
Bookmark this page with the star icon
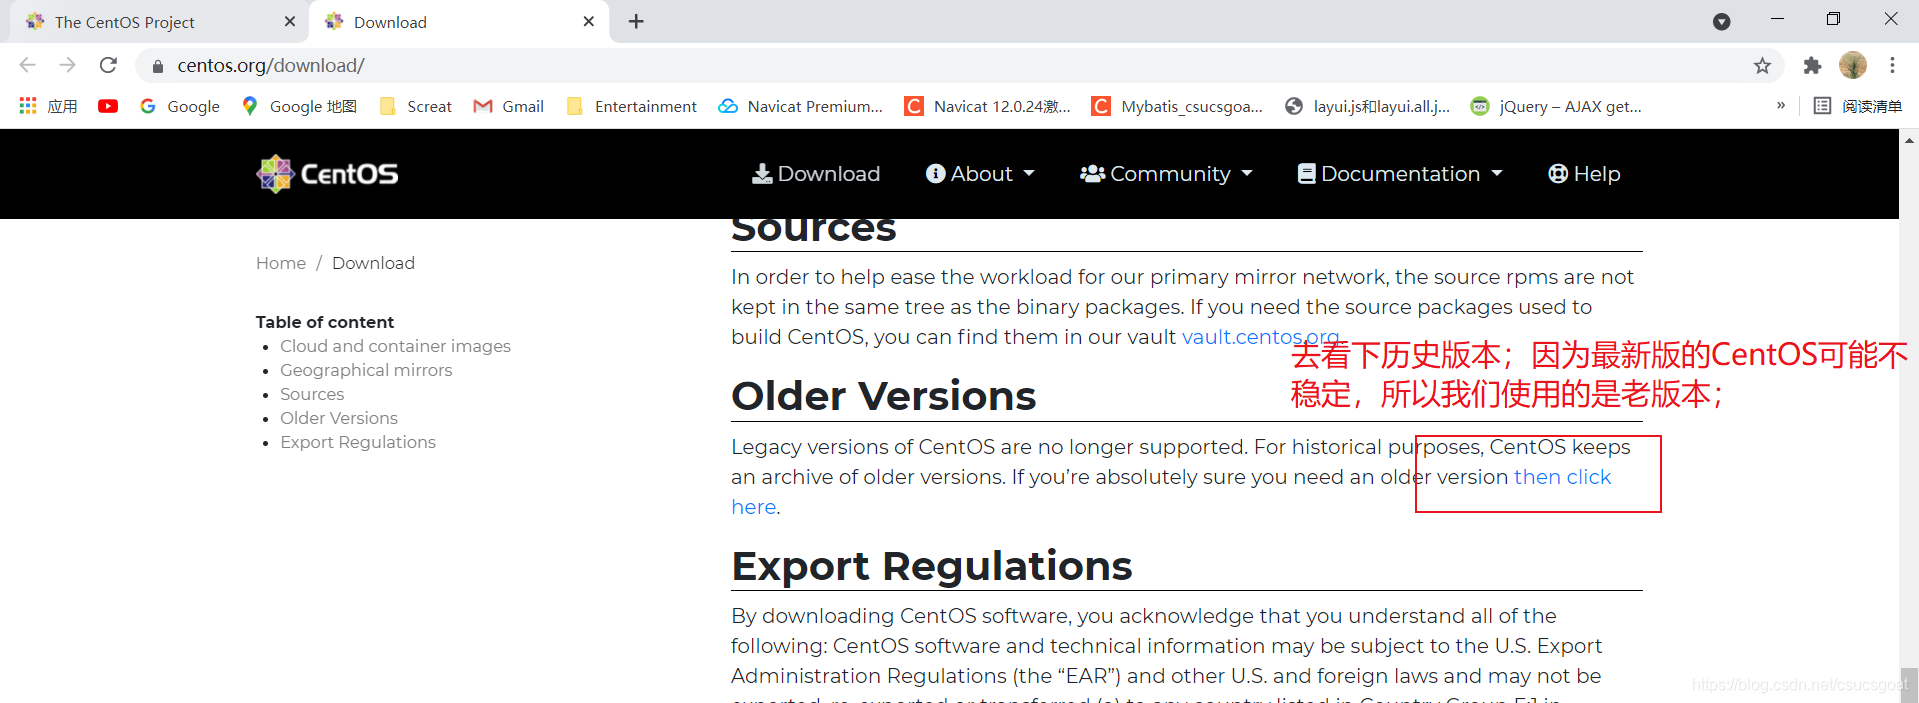(x=1762, y=65)
